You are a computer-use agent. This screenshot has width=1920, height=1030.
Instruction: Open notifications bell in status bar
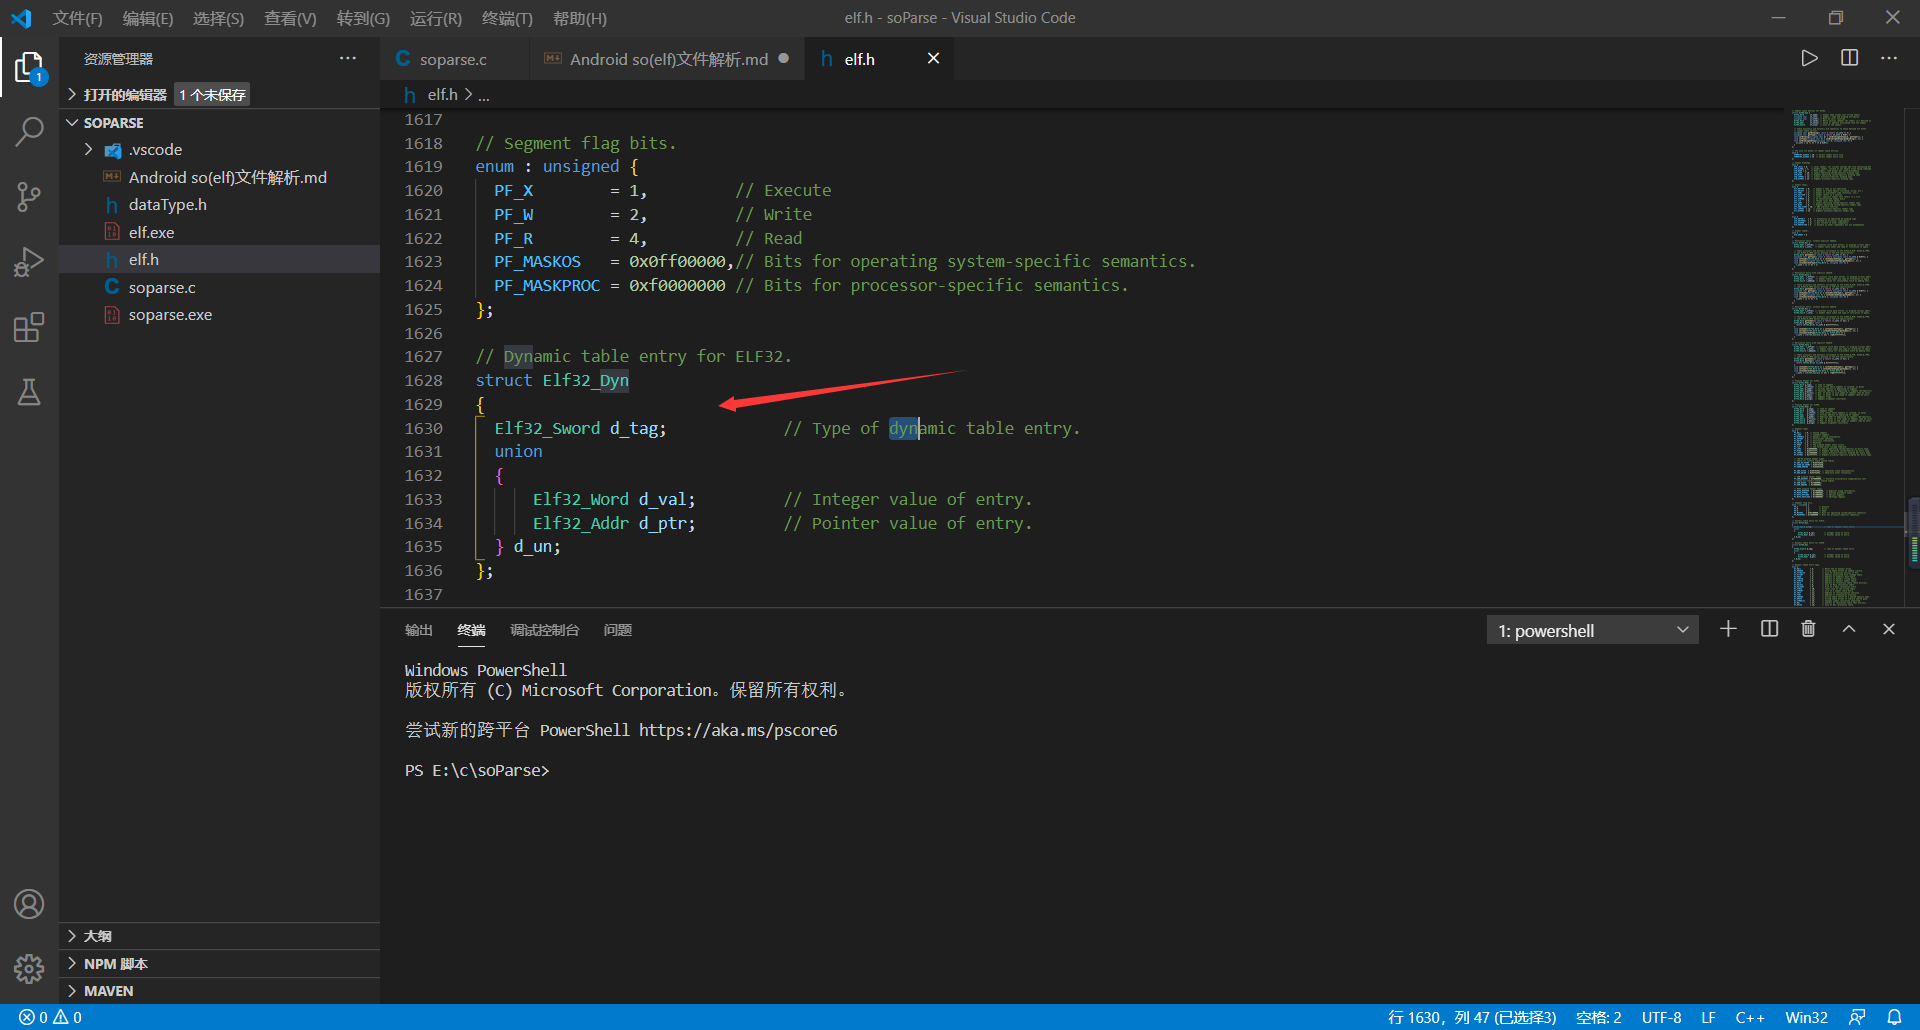pyautogui.click(x=1894, y=1017)
